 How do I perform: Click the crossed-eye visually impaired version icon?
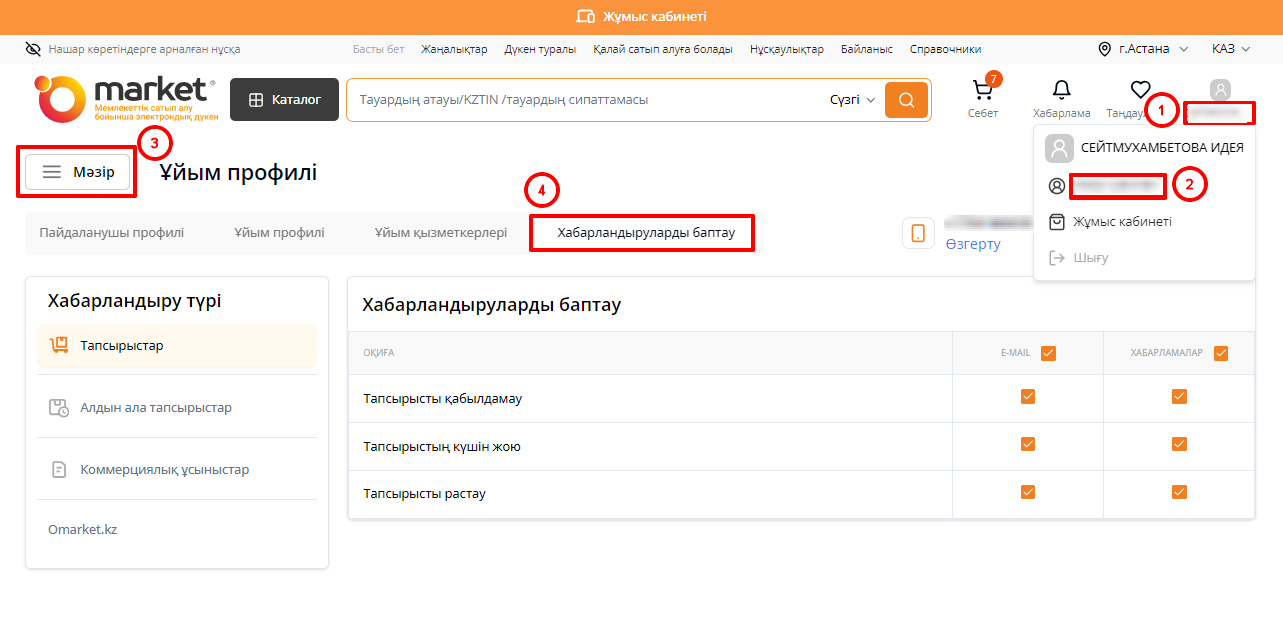34,49
